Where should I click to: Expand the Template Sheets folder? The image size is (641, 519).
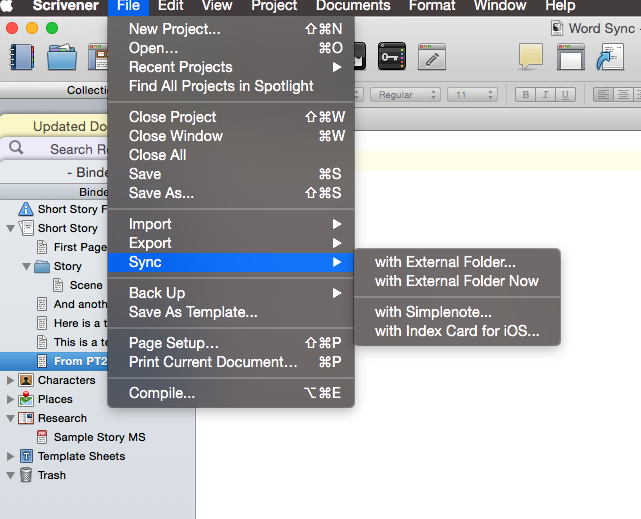click(10, 456)
